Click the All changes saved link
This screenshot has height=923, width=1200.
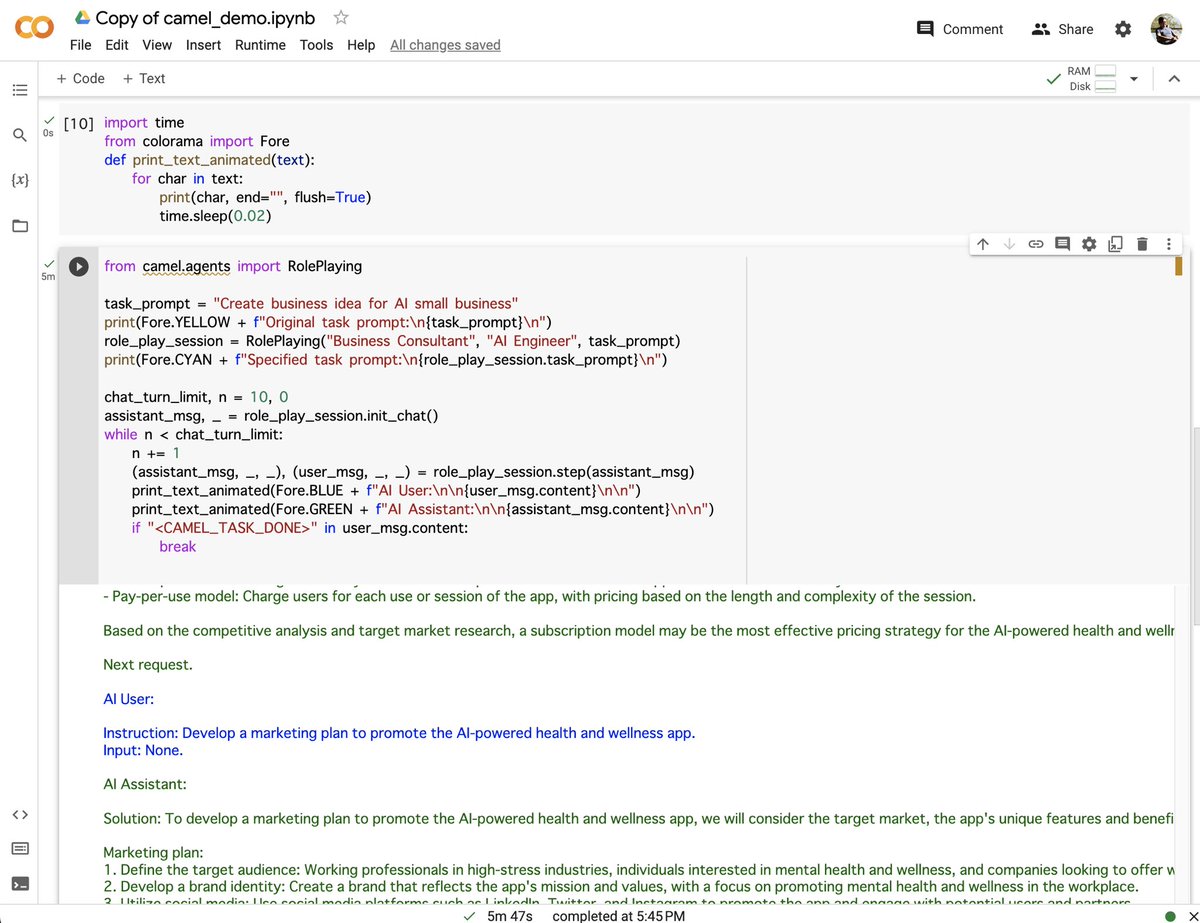[x=445, y=45]
